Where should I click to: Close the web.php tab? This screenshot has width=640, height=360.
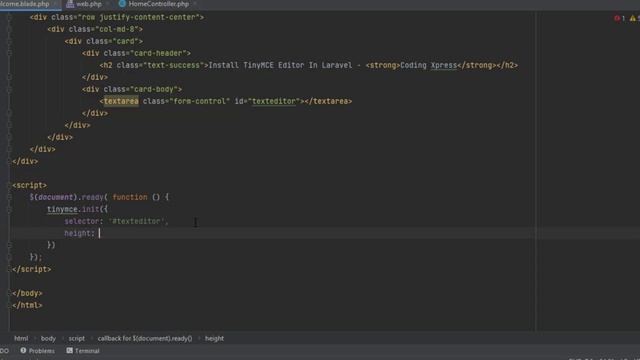(x=108, y=4)
